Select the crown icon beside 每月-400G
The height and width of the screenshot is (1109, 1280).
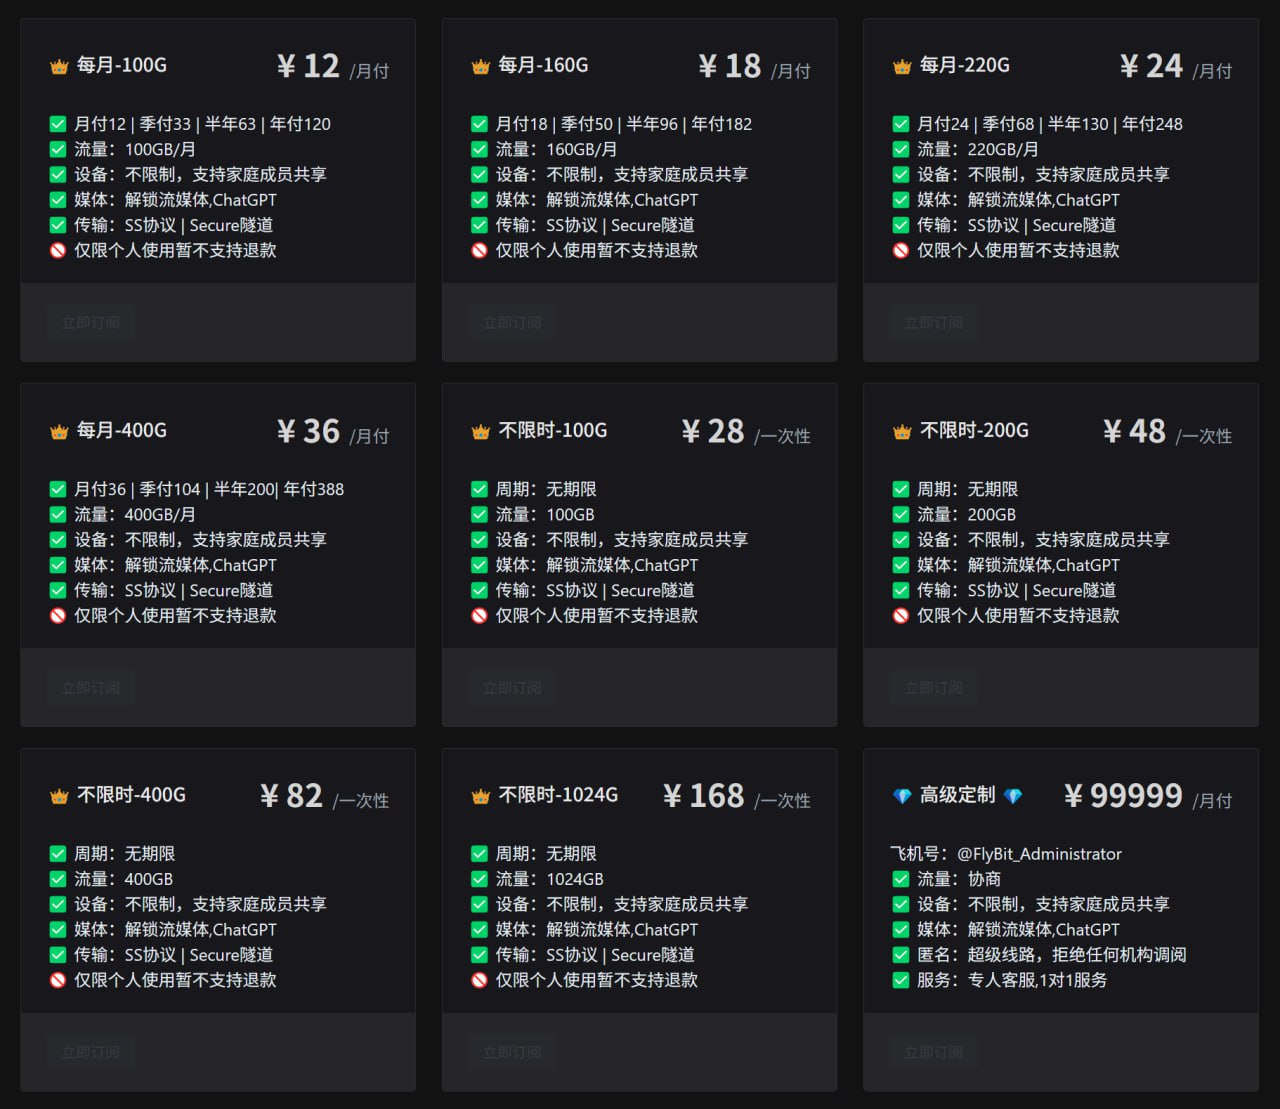pos(59,432)
